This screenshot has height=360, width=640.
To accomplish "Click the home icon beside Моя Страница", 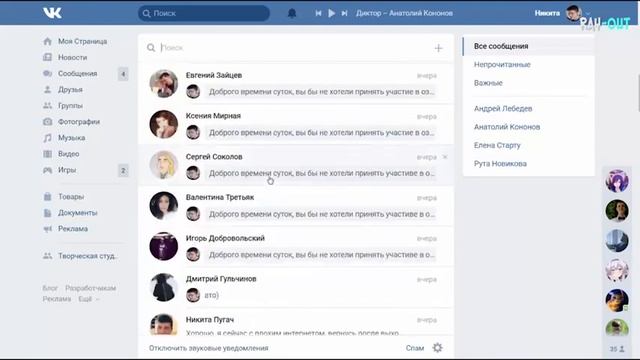I will pos(47,41).
